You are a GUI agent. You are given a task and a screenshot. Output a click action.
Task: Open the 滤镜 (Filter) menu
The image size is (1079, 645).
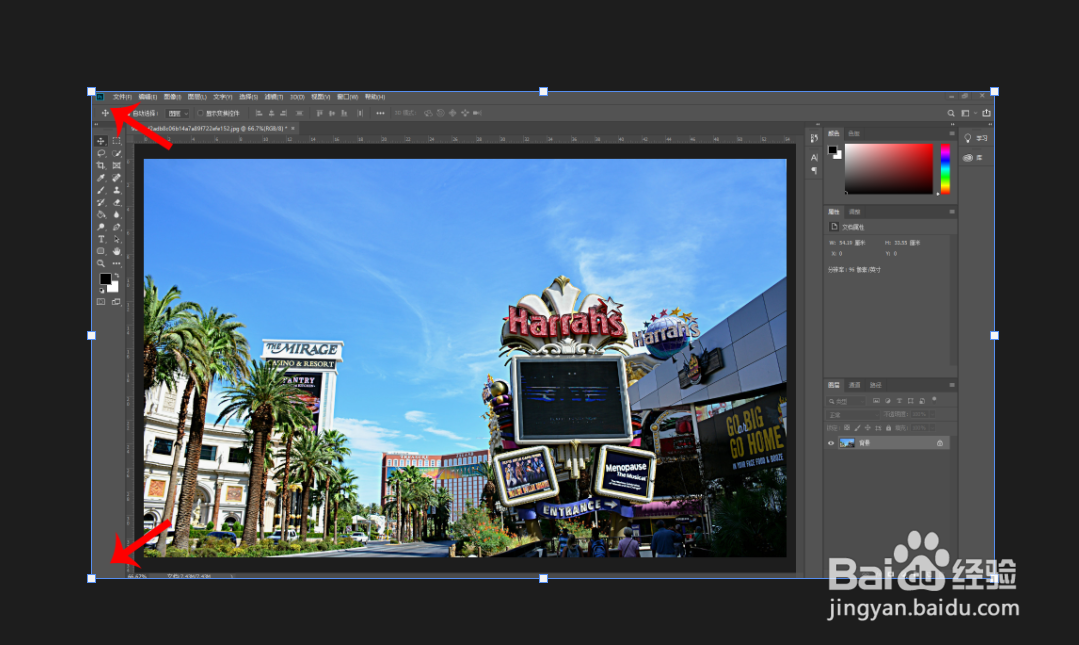pyautogui.click(x=274, y=97)
